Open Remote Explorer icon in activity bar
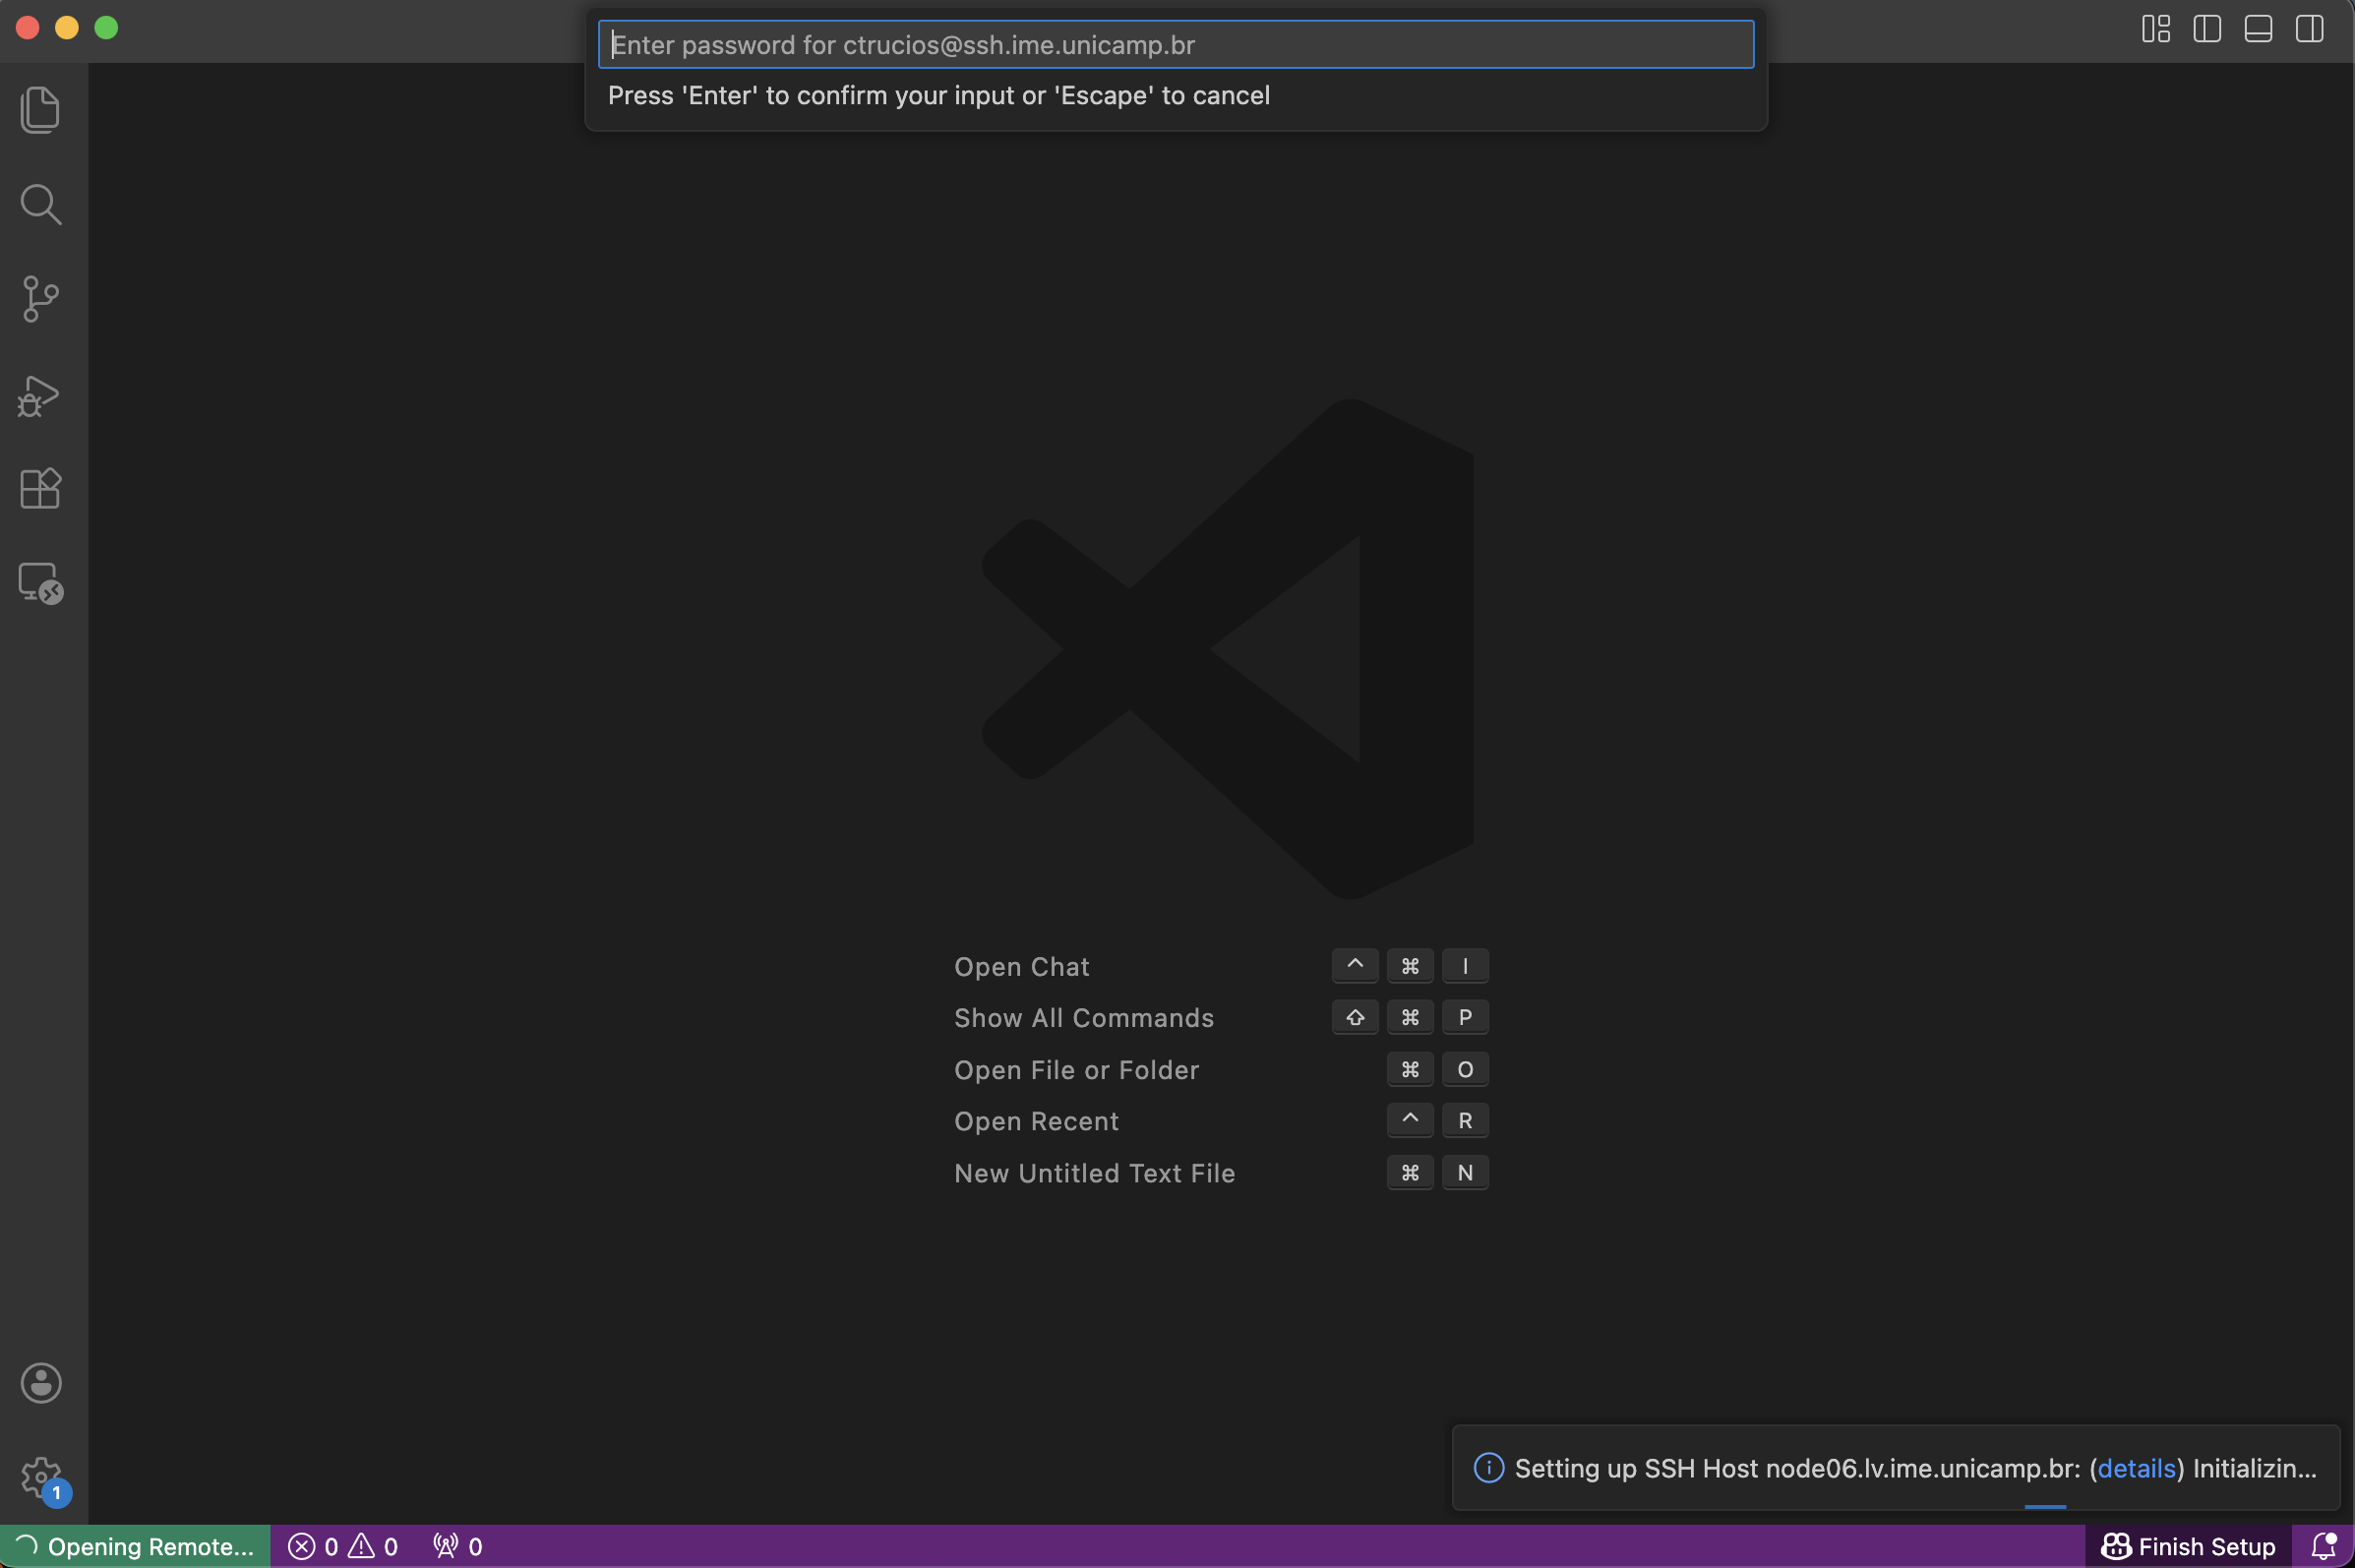 tap(40, 582)
